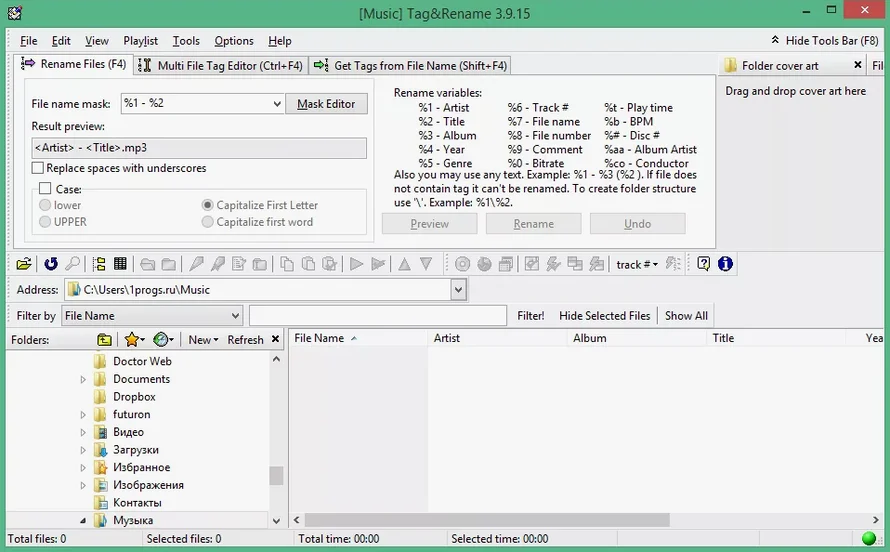The image size is (890, 552).
Task: Click the notepad-with-pencil edit icon
Action: 239,264
